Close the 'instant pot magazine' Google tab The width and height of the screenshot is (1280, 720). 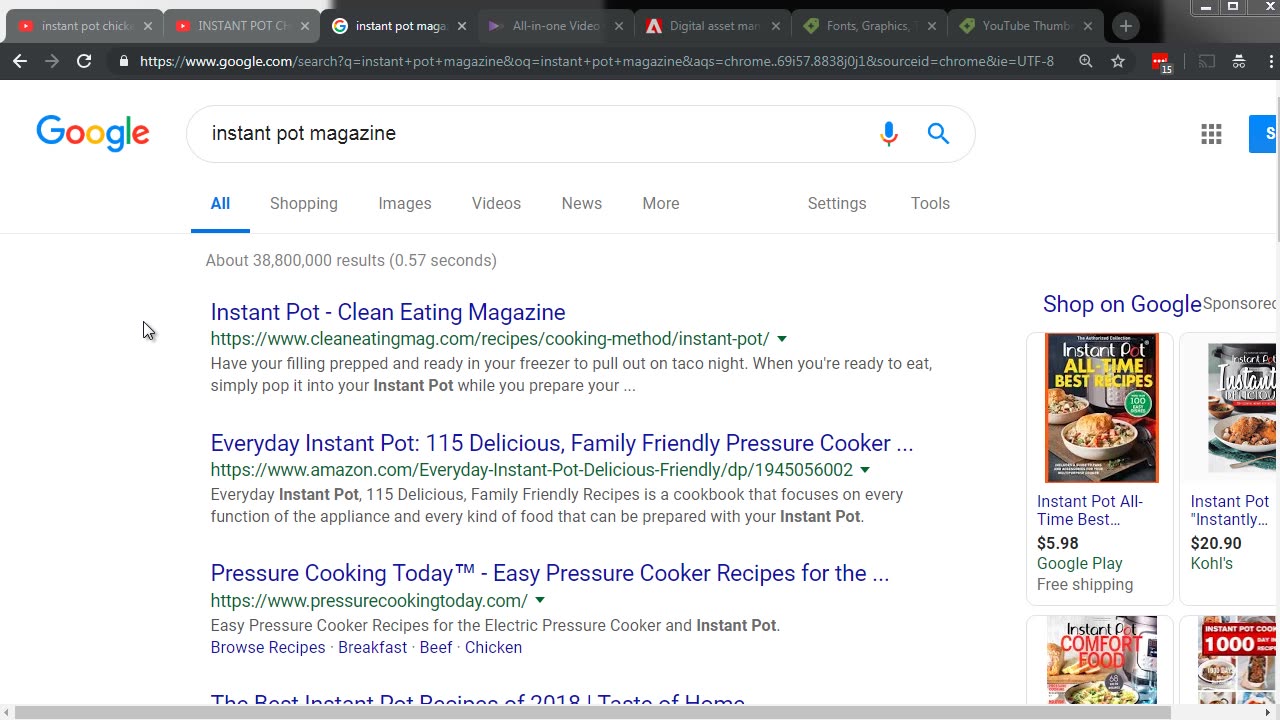(462, 26)
